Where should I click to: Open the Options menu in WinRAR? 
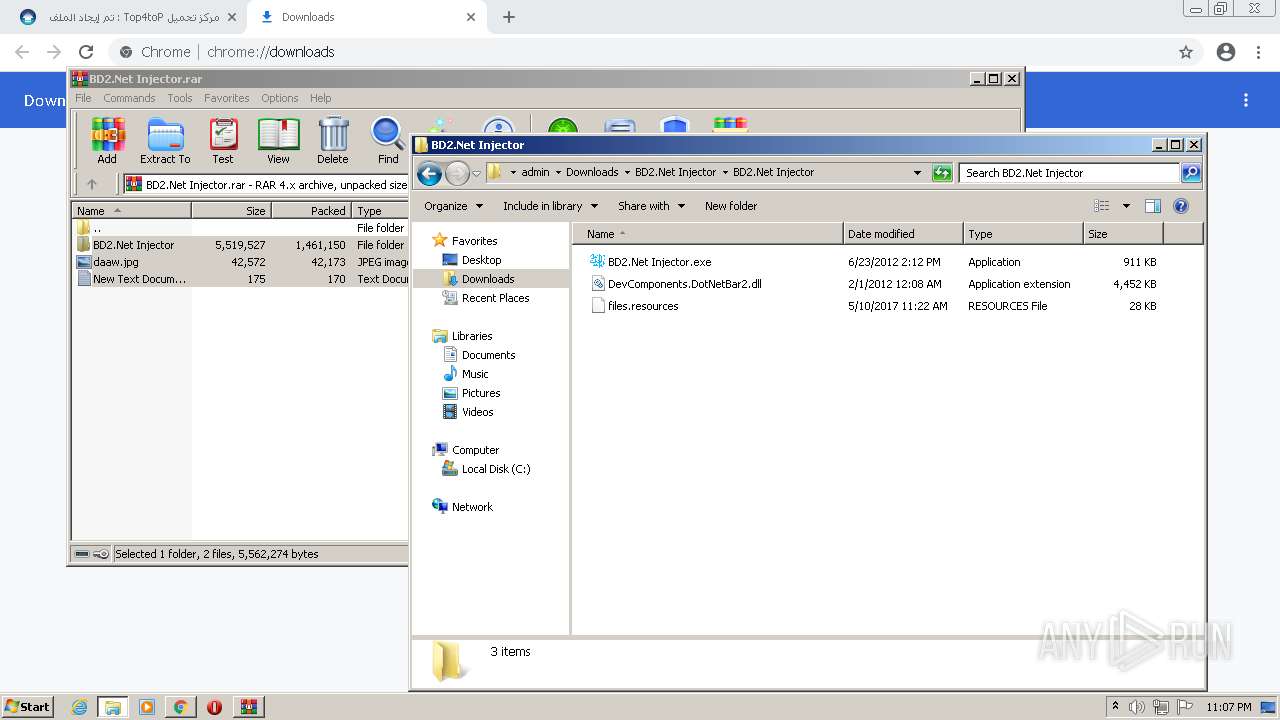click(x=280, y=98)
